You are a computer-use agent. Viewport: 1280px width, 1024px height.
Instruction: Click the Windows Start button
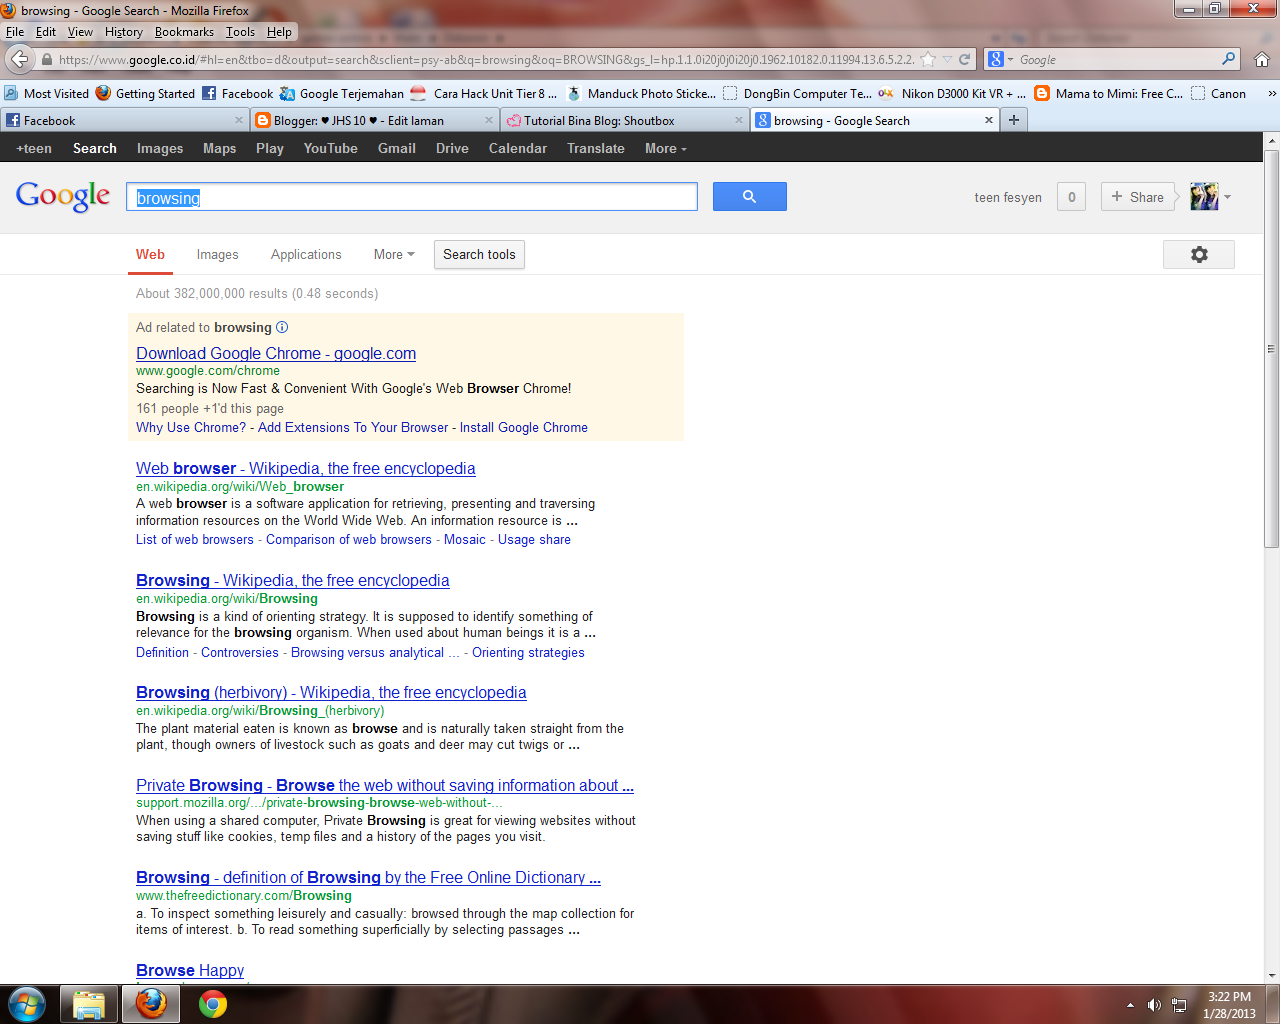point(27,1004)
